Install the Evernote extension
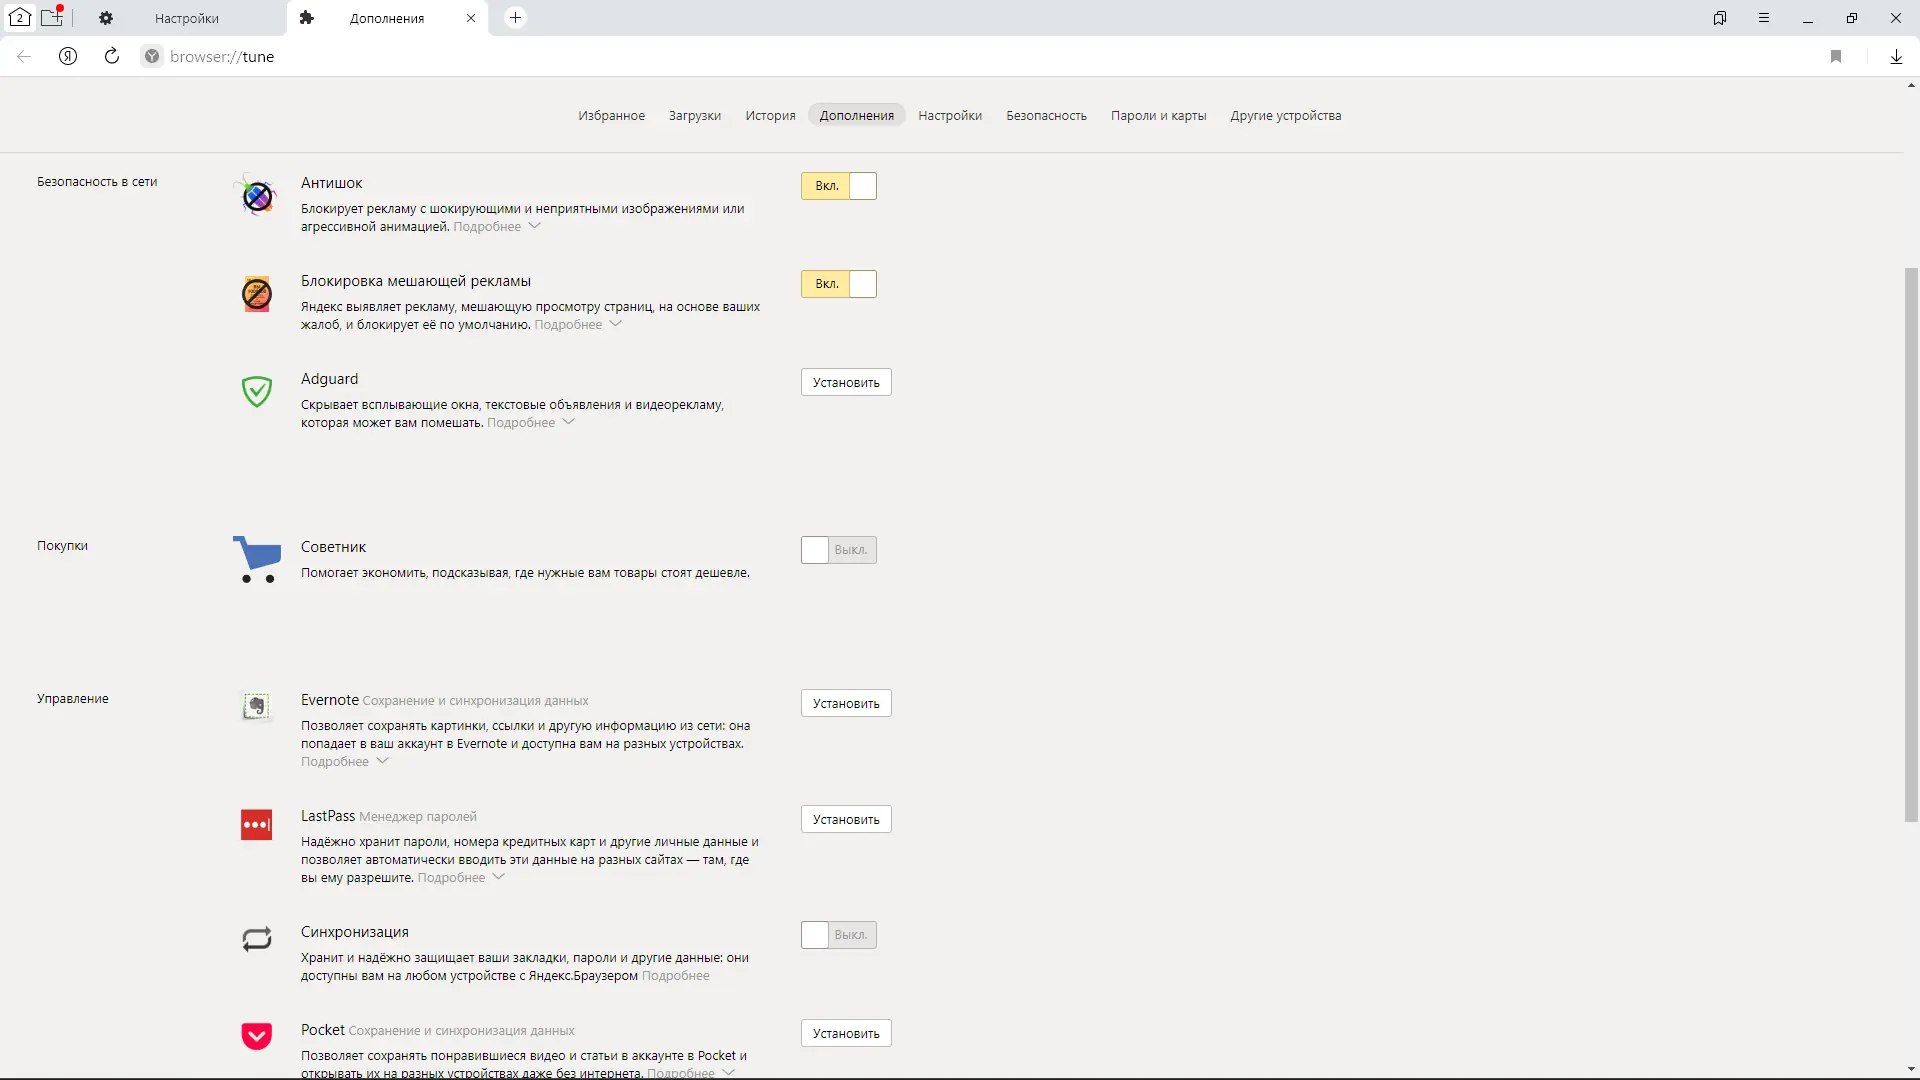Screen dimensions: 1920x1080 pos(846,703)
